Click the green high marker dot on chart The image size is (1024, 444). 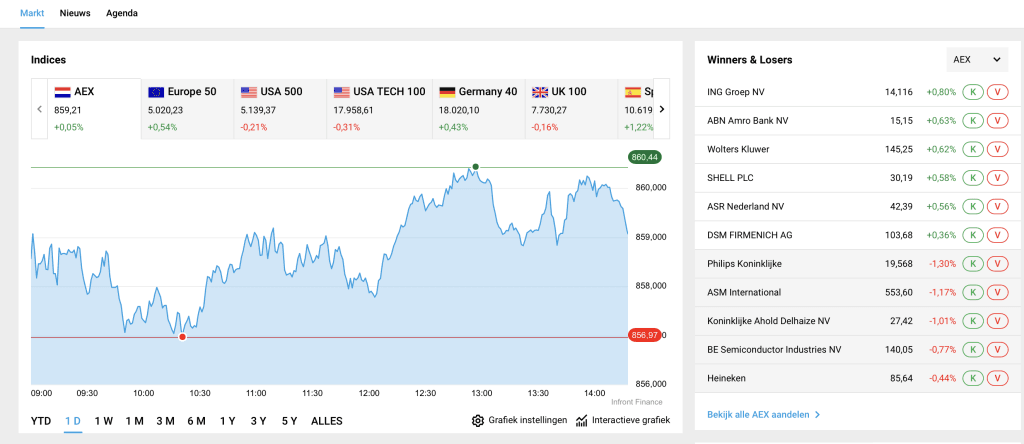(476, 167)
